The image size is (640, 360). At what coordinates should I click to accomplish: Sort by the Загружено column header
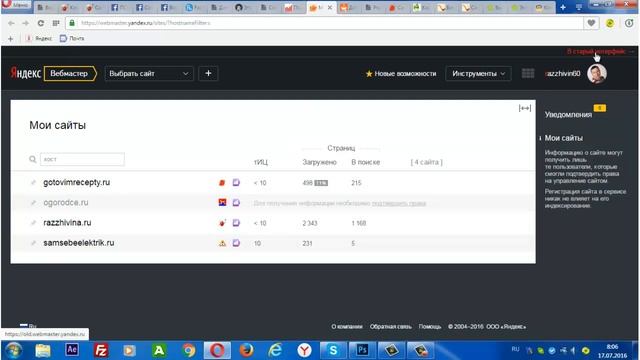[x=319, y=162]
